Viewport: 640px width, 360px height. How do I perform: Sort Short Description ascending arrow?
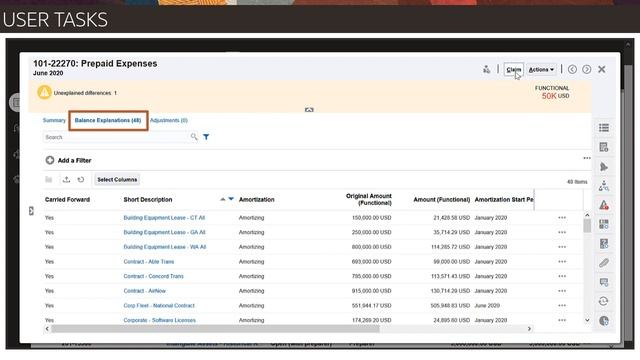coord(222,199)
